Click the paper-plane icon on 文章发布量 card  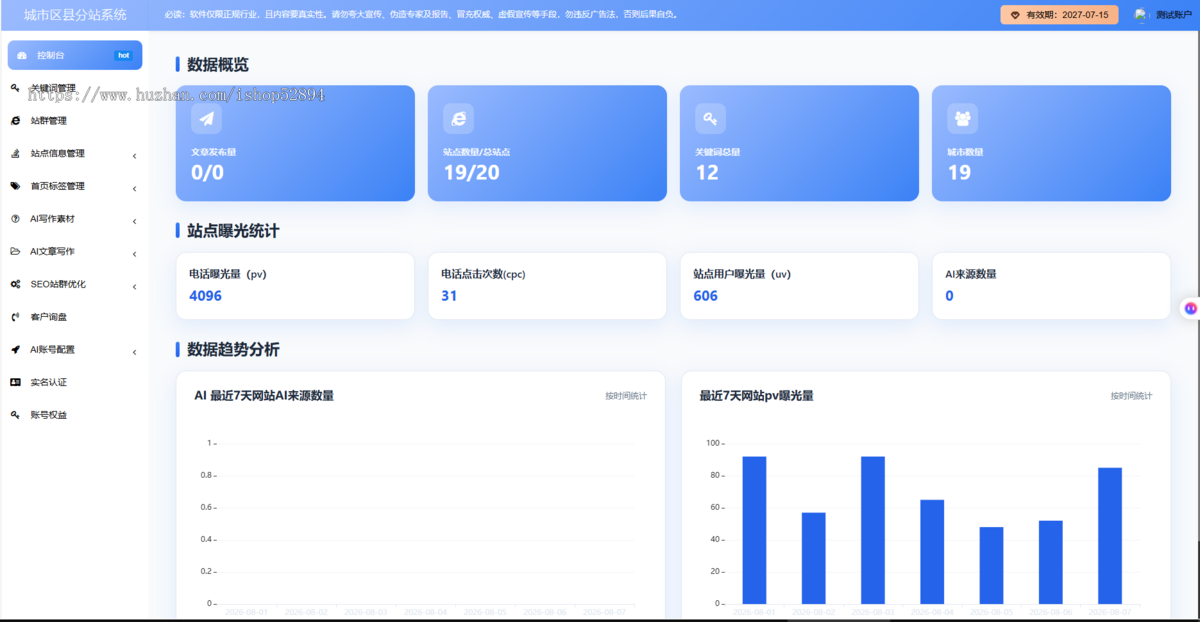coord(206,119)
